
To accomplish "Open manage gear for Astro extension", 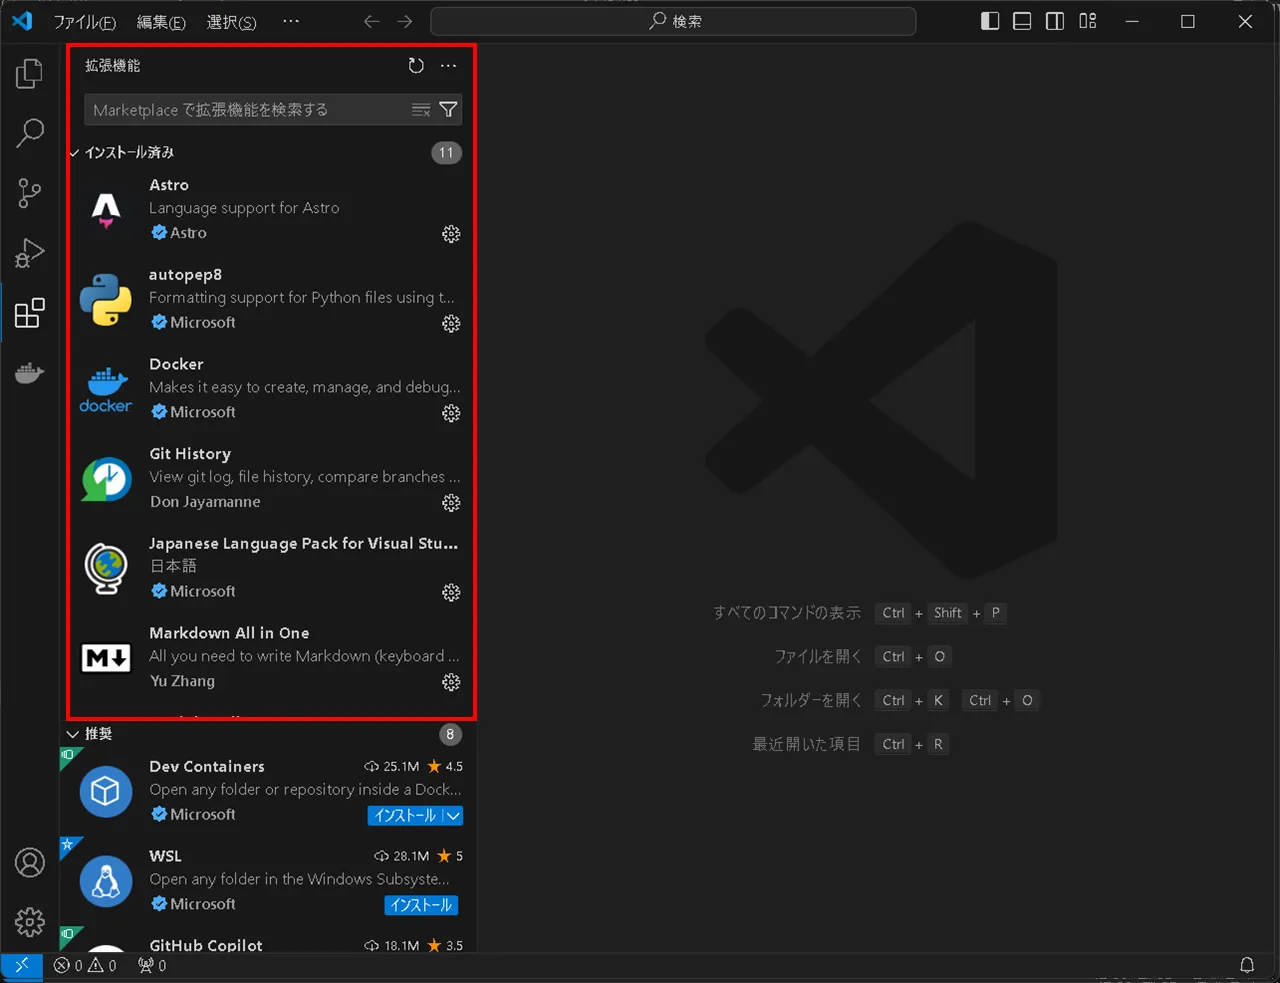I will (451, 234).
